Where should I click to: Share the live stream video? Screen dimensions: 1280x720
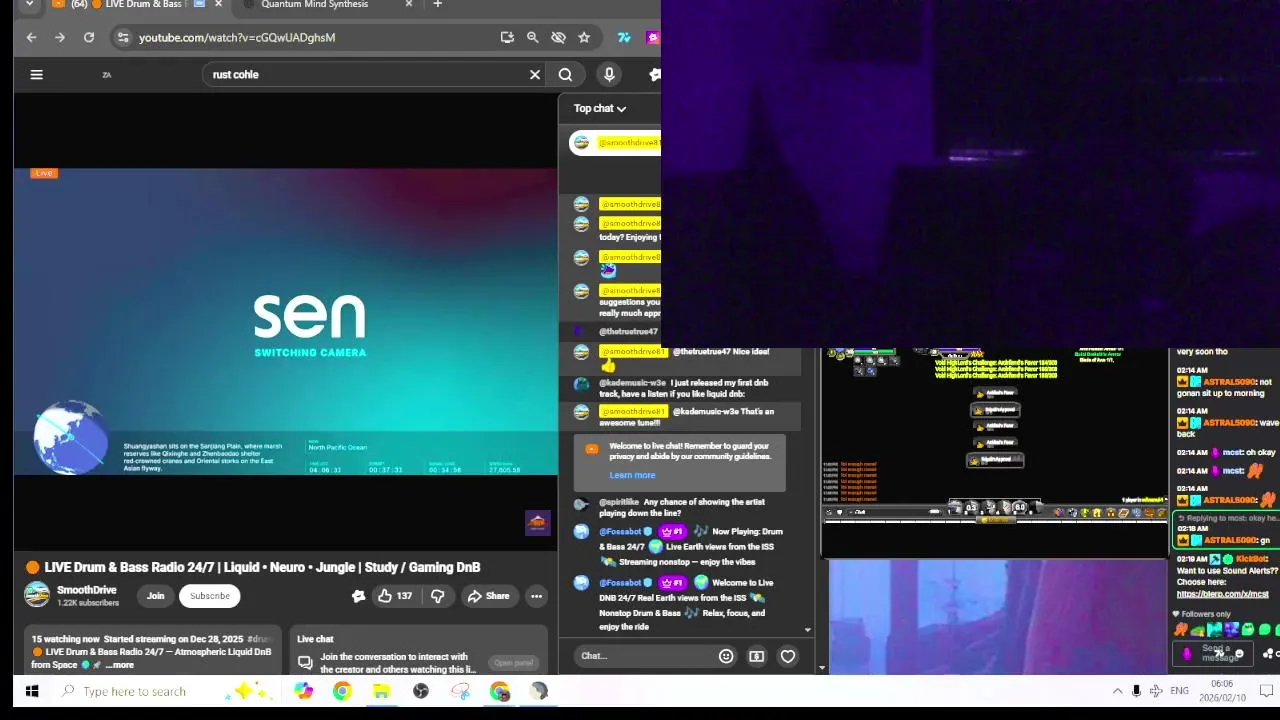click(x=488, y=596)
